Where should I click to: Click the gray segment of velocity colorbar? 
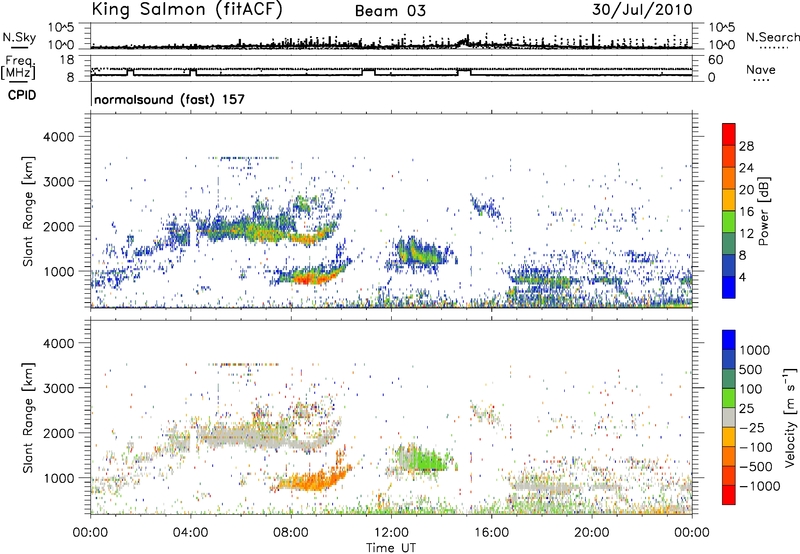point(729,417)
